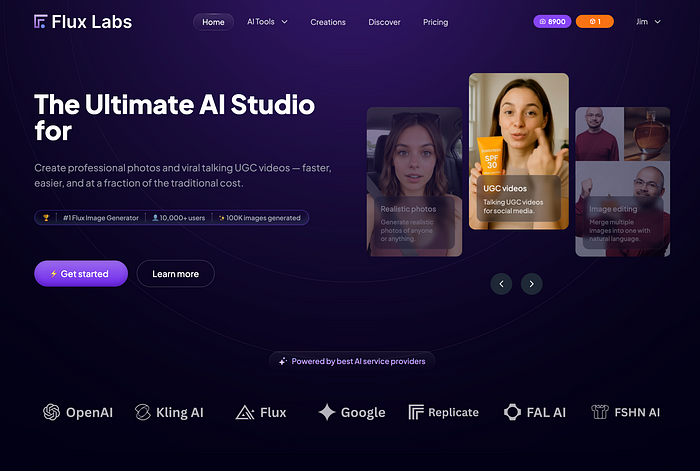Expand the AI Tools dropdown menu

[267, 22]
